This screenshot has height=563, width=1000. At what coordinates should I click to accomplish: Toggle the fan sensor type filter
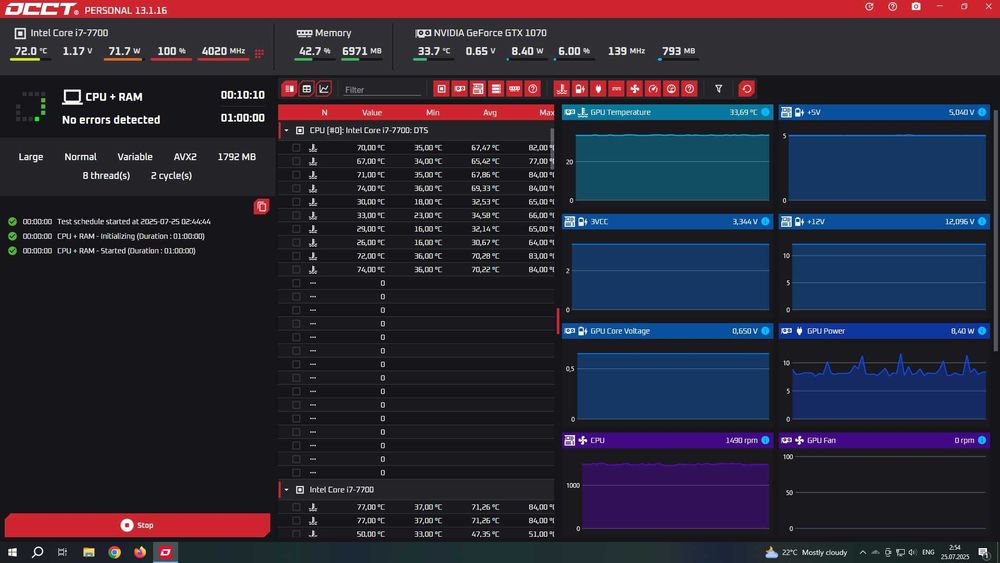click(635, 89)
